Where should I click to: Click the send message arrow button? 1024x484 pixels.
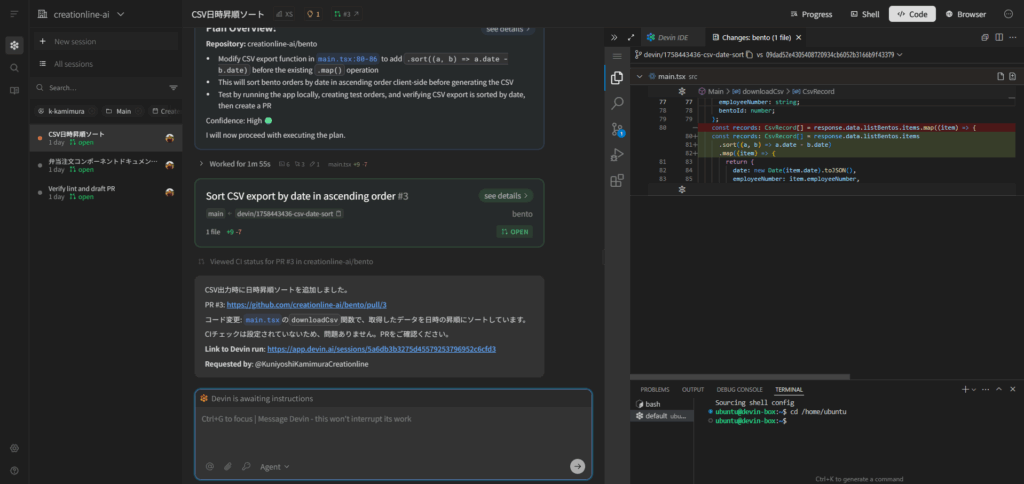point(577,466)
